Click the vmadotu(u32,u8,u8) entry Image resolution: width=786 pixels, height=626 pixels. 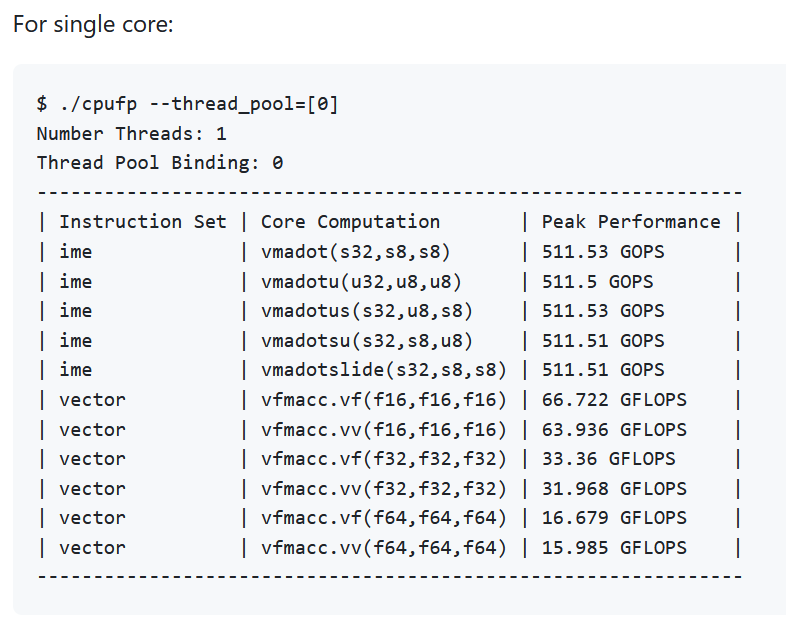361,282
